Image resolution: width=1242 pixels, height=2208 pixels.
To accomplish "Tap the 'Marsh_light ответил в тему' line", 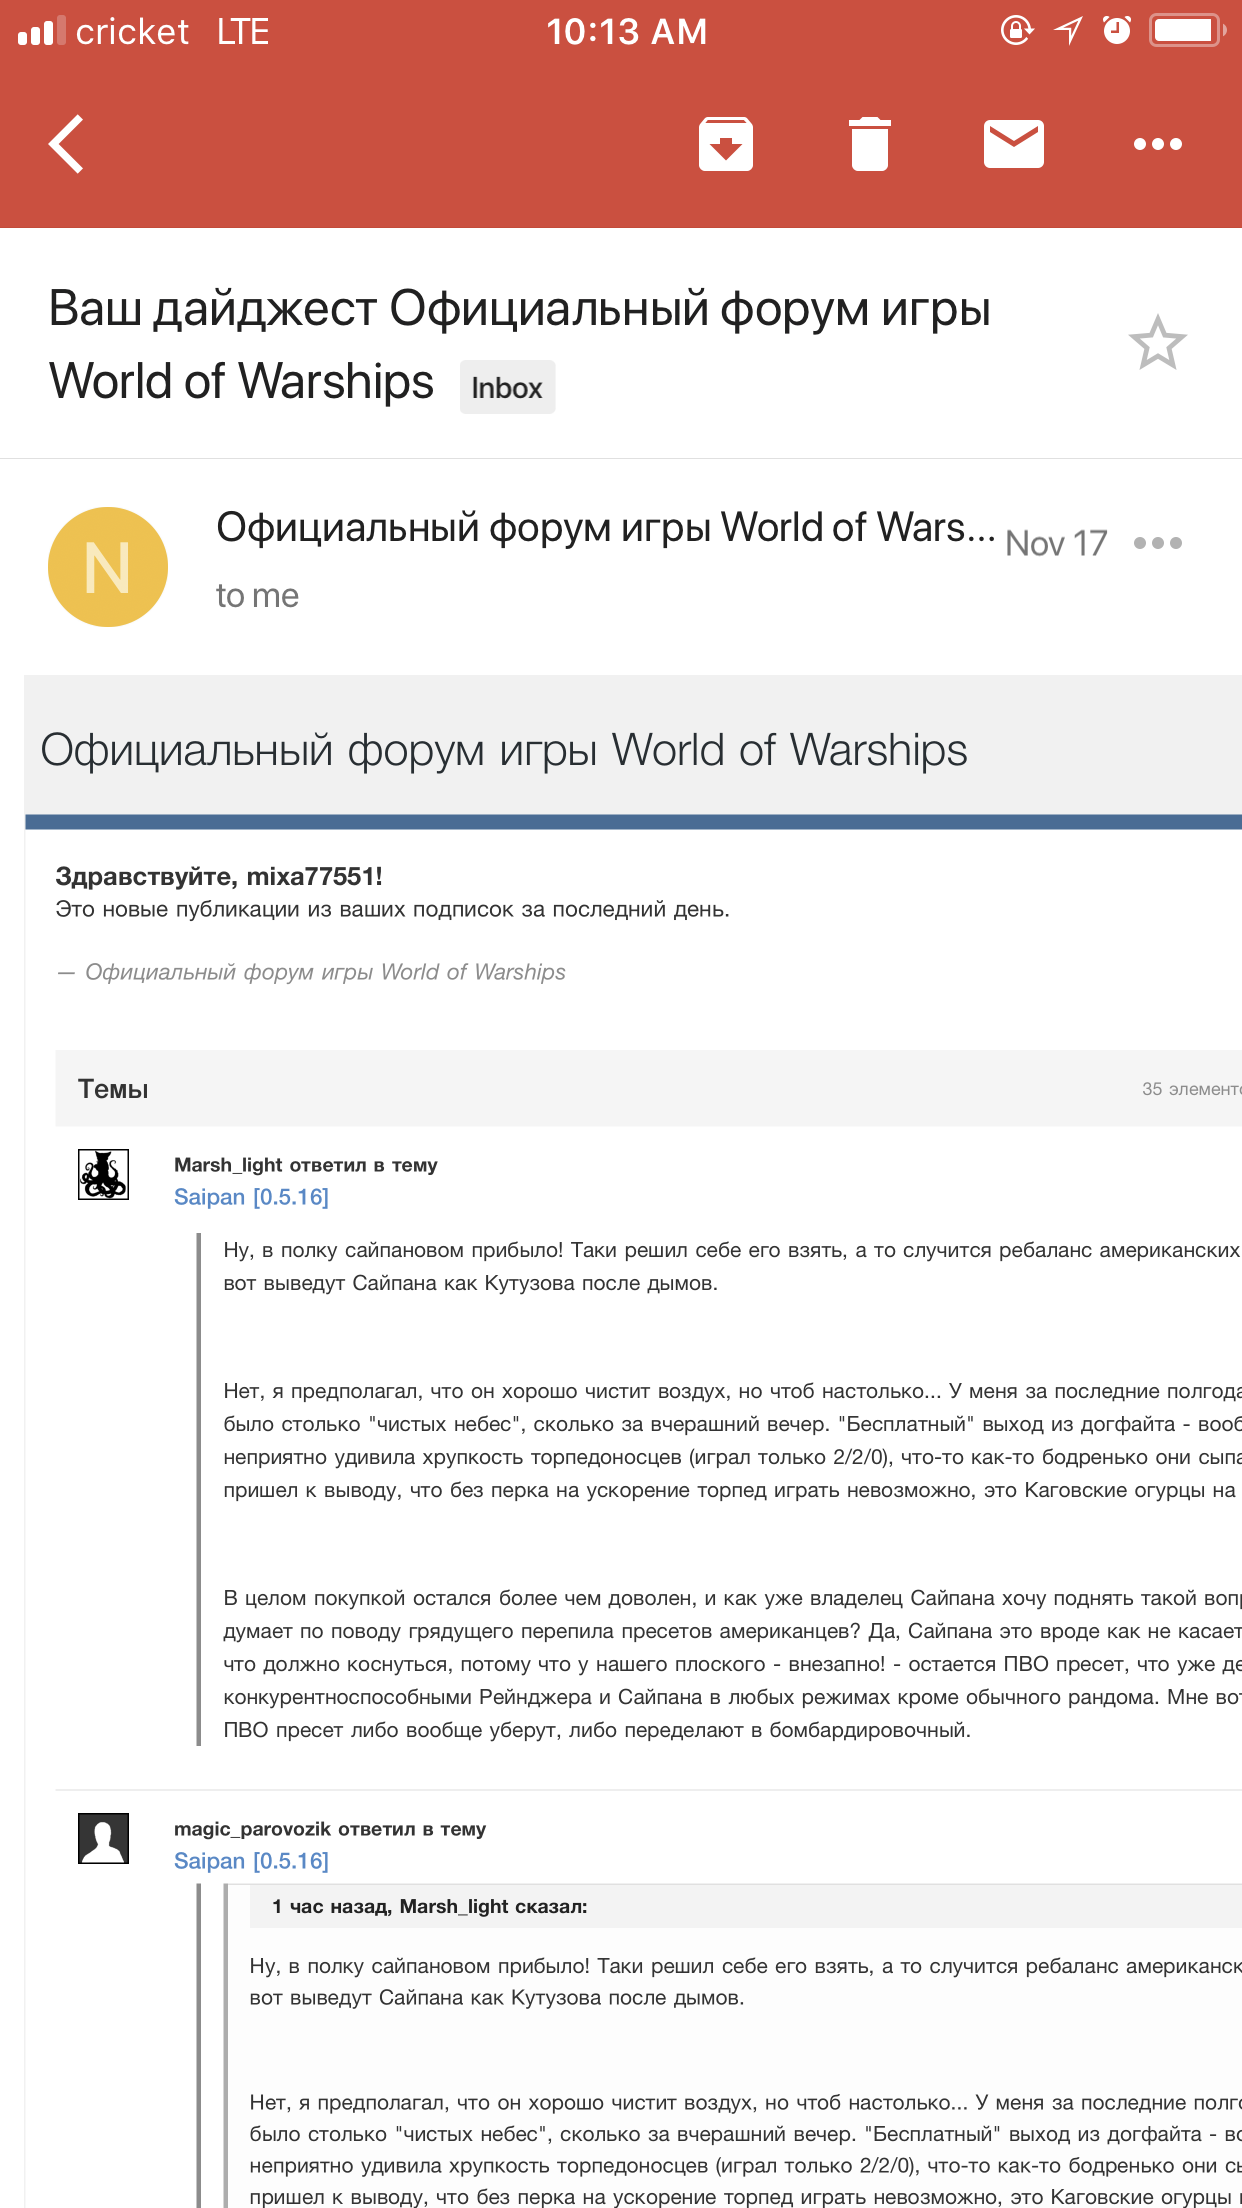I will [x=306, y=1165].
